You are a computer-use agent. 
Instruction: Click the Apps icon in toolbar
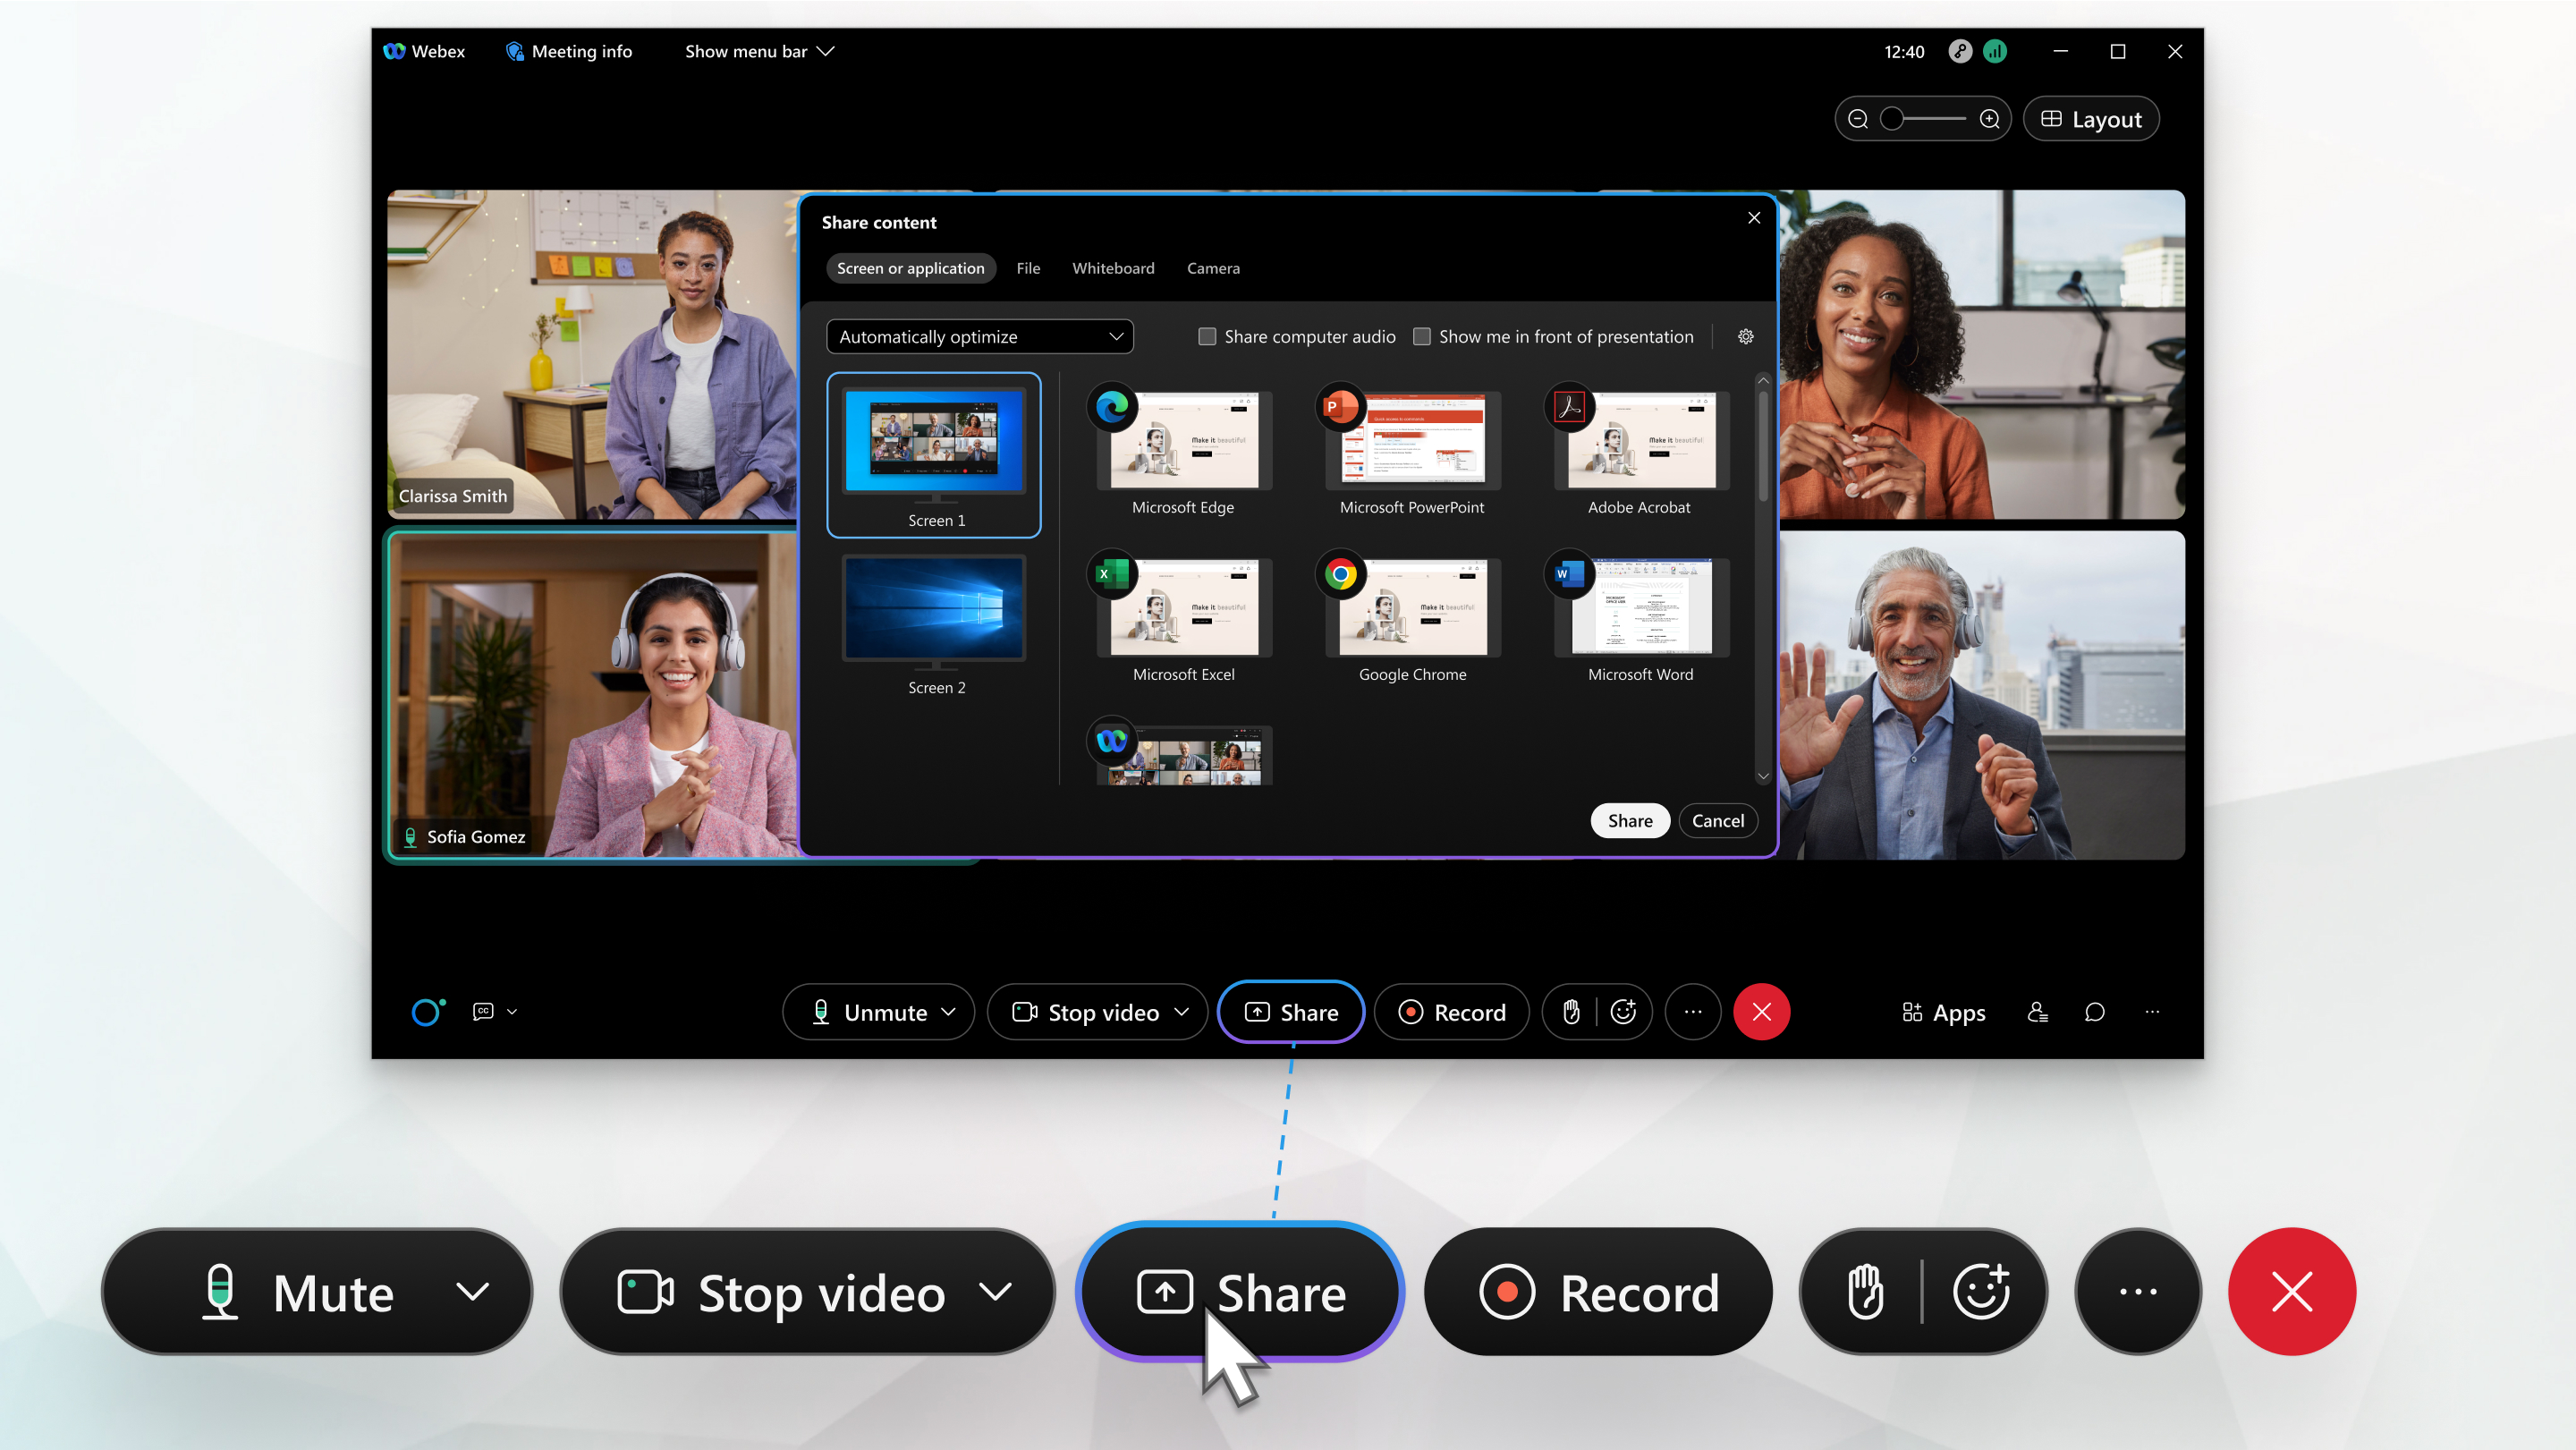1943,1012
